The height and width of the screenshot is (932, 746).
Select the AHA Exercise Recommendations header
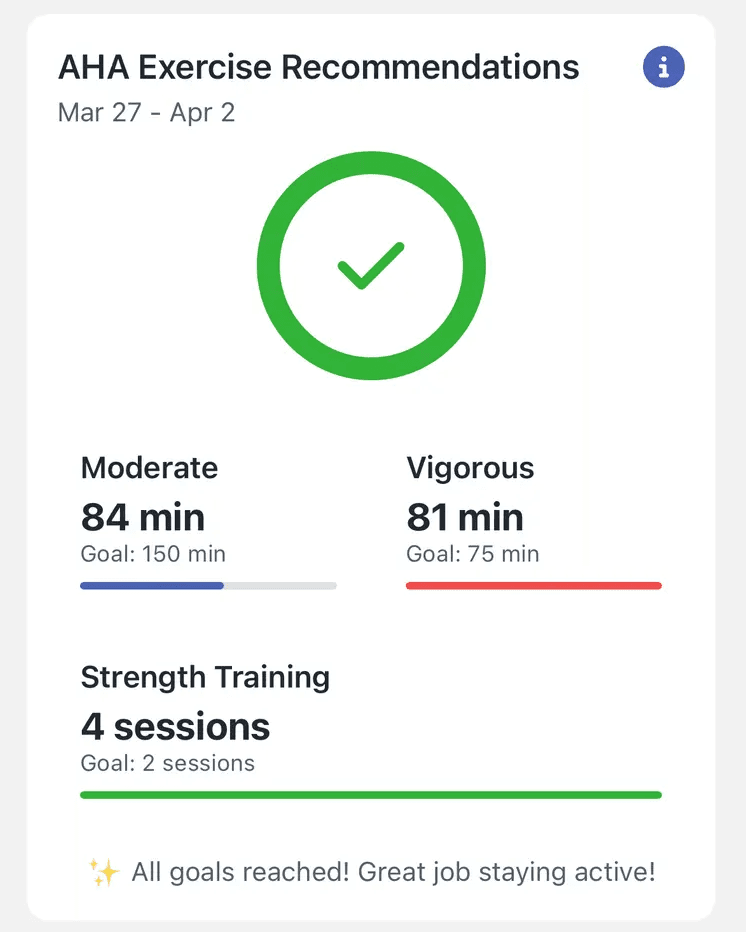[319, 66]
